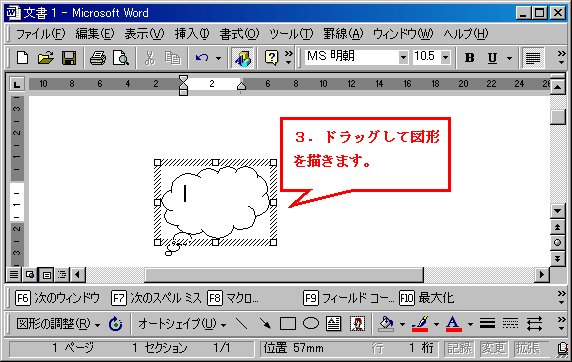Open the 書式(O) menu
This screenshot has width=572, height=362.
pyautogui.click(x=239, y=34)
